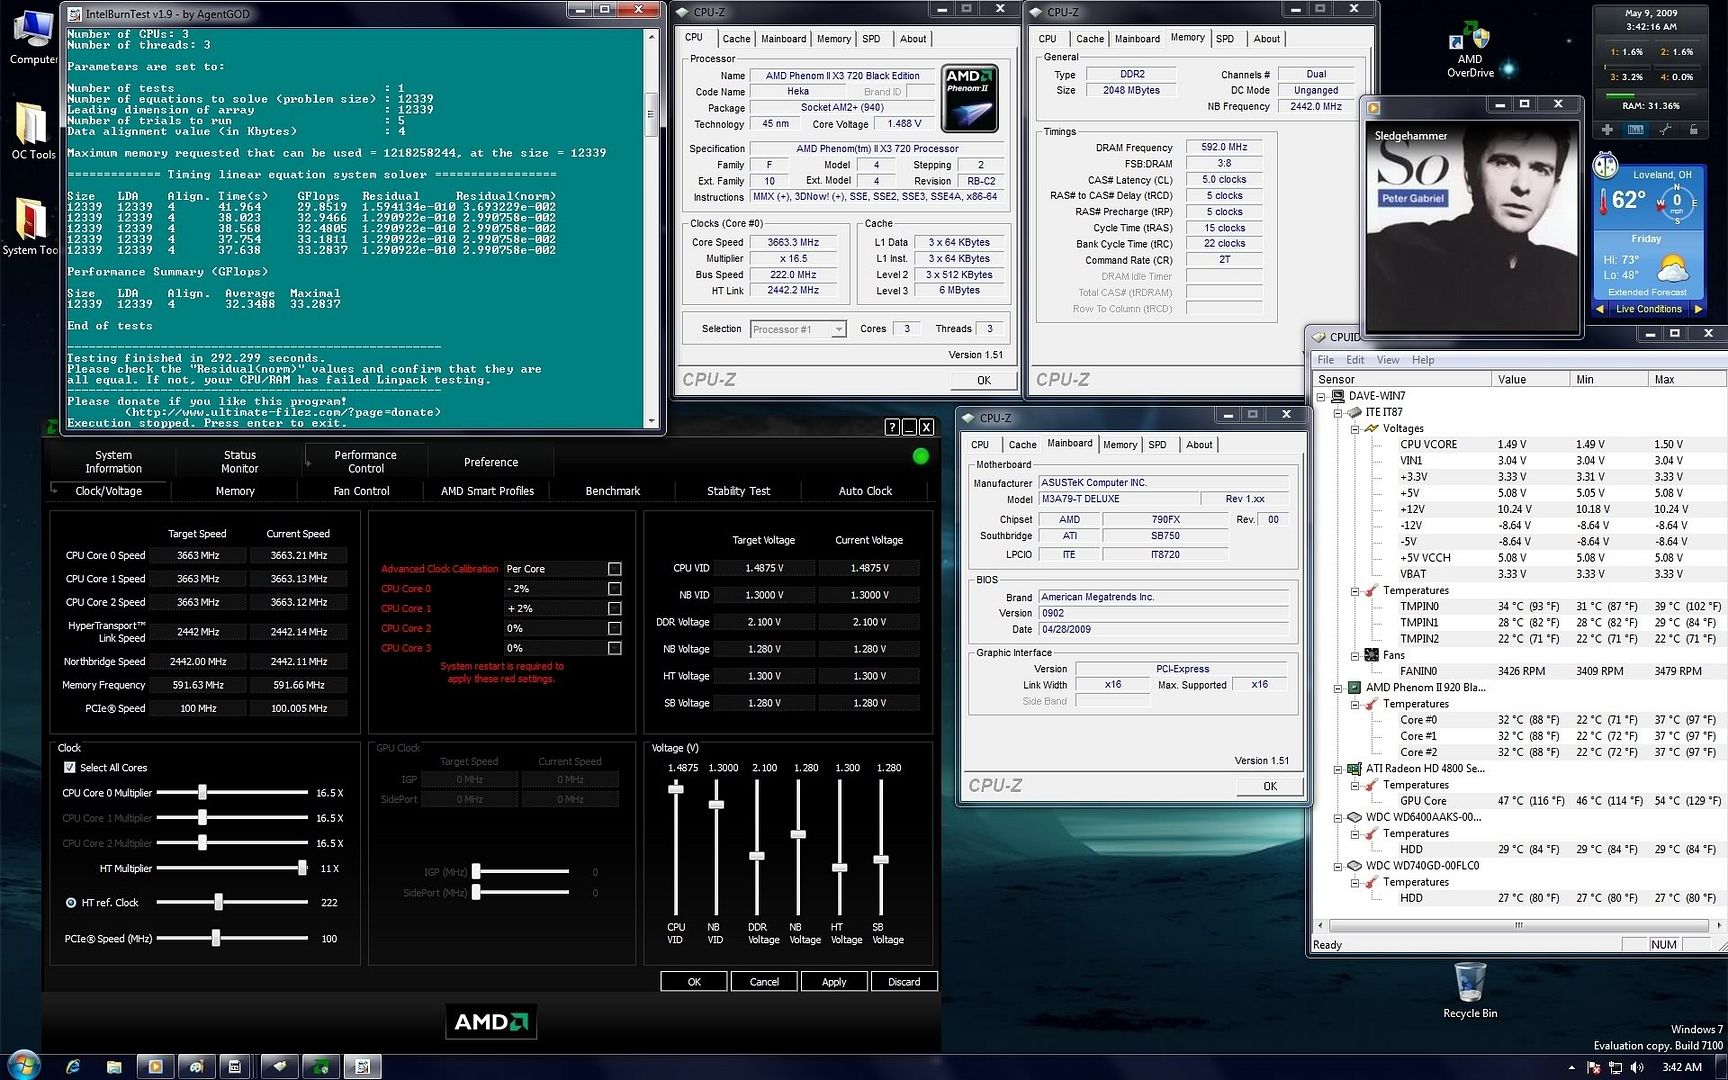
Task: Click the Windows Start orb
Action: (x=22, y=1065)
